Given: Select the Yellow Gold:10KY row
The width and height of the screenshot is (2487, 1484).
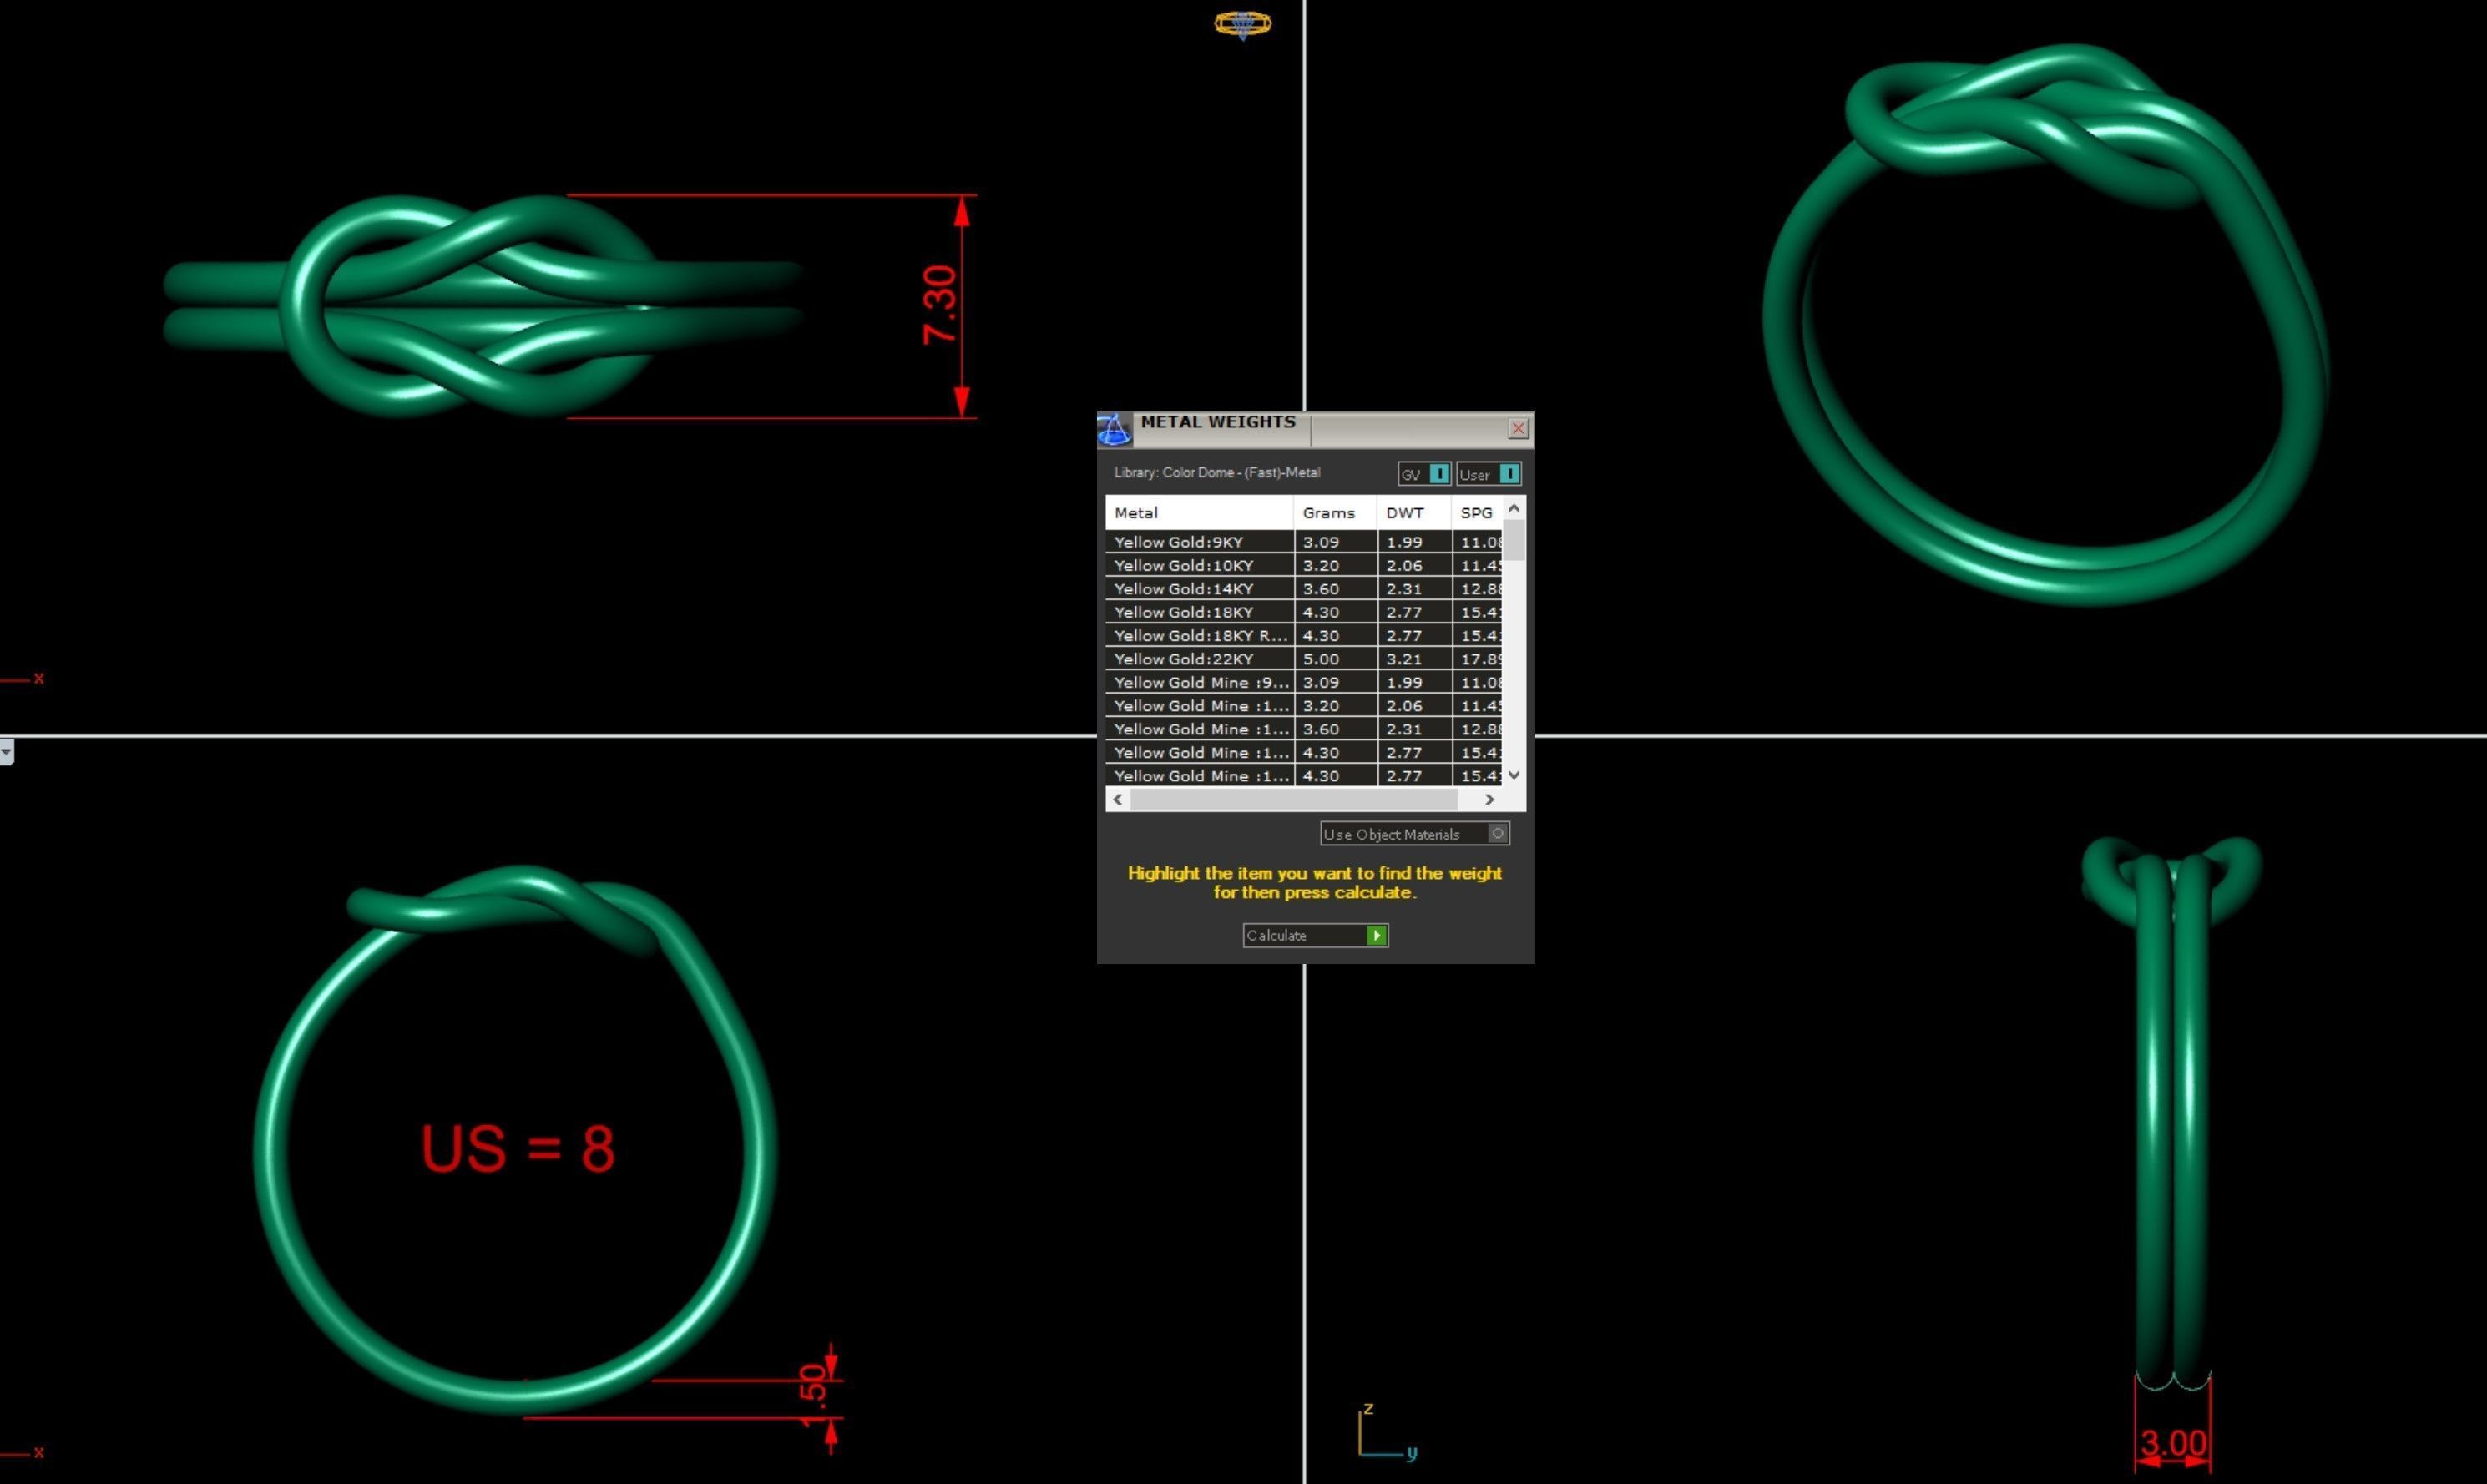Looking at the screenshot, I should click(1304, 565).
